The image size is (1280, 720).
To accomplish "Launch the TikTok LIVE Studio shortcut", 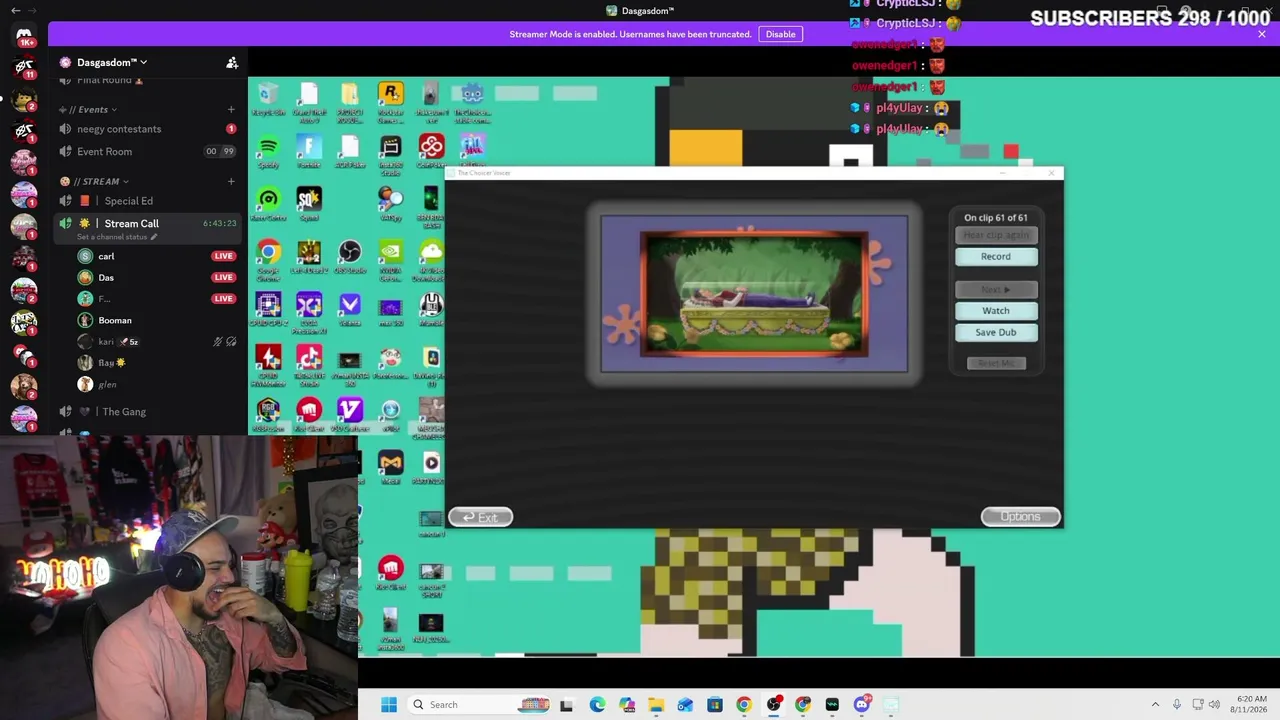I will pyautogui.click(x=309, y=363).
